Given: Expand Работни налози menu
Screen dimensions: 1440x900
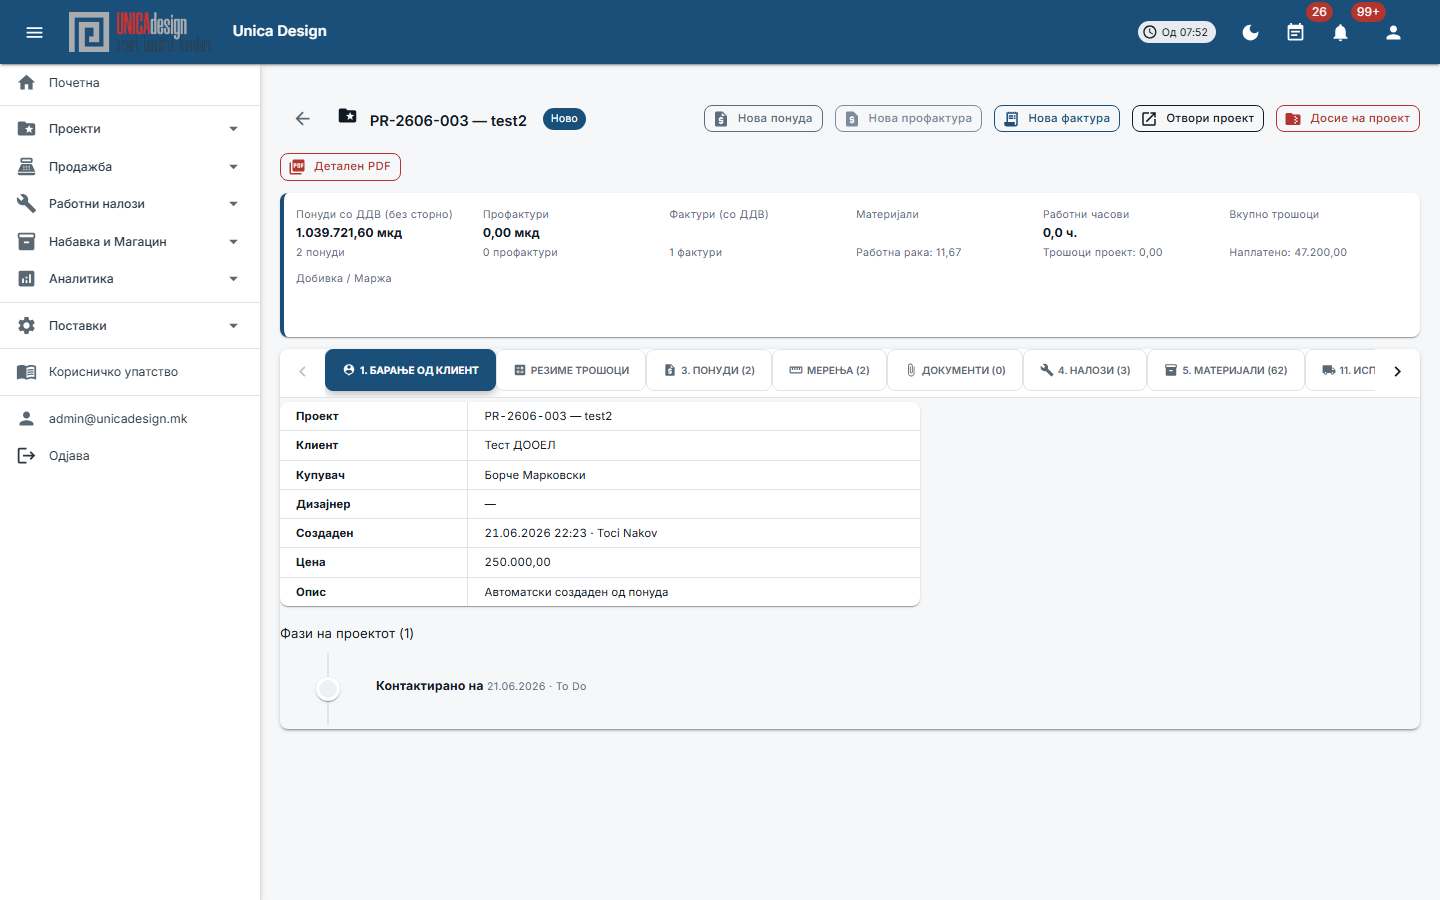Looking at the screenshot, I should click(x=130, y=204).
